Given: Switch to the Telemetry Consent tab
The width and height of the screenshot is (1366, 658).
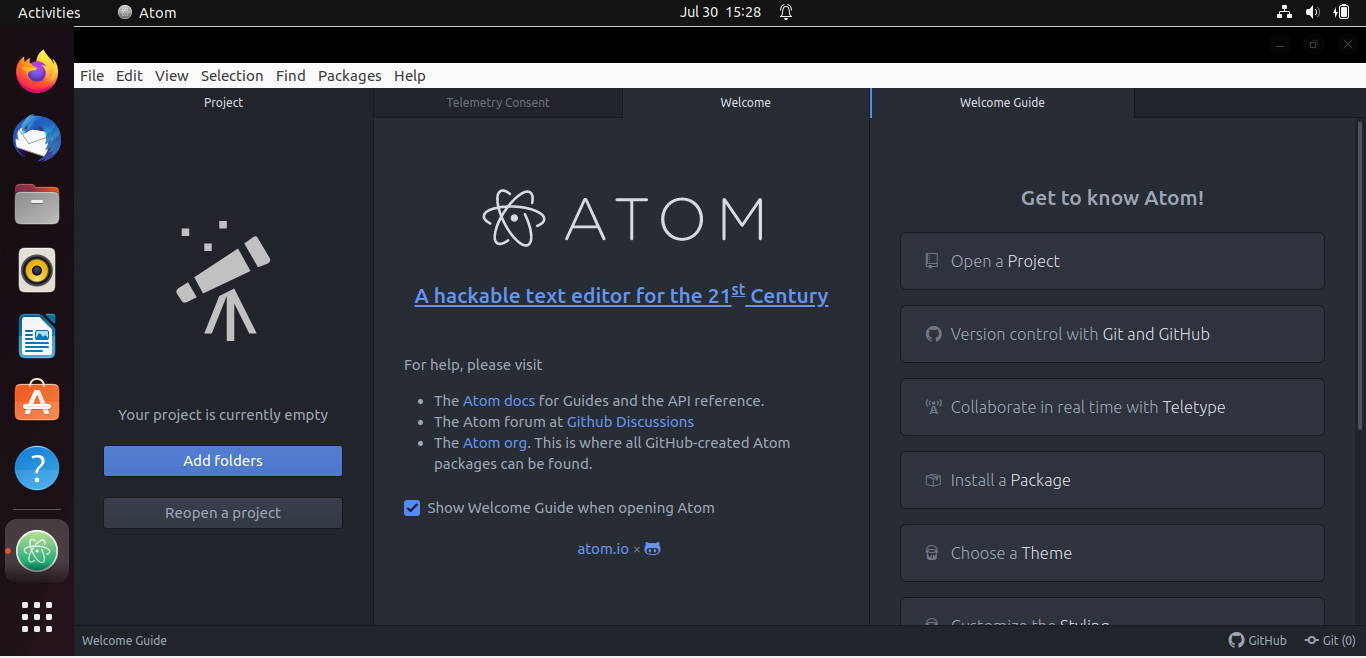Looking at the screenshot, I should tap(498, 103).
